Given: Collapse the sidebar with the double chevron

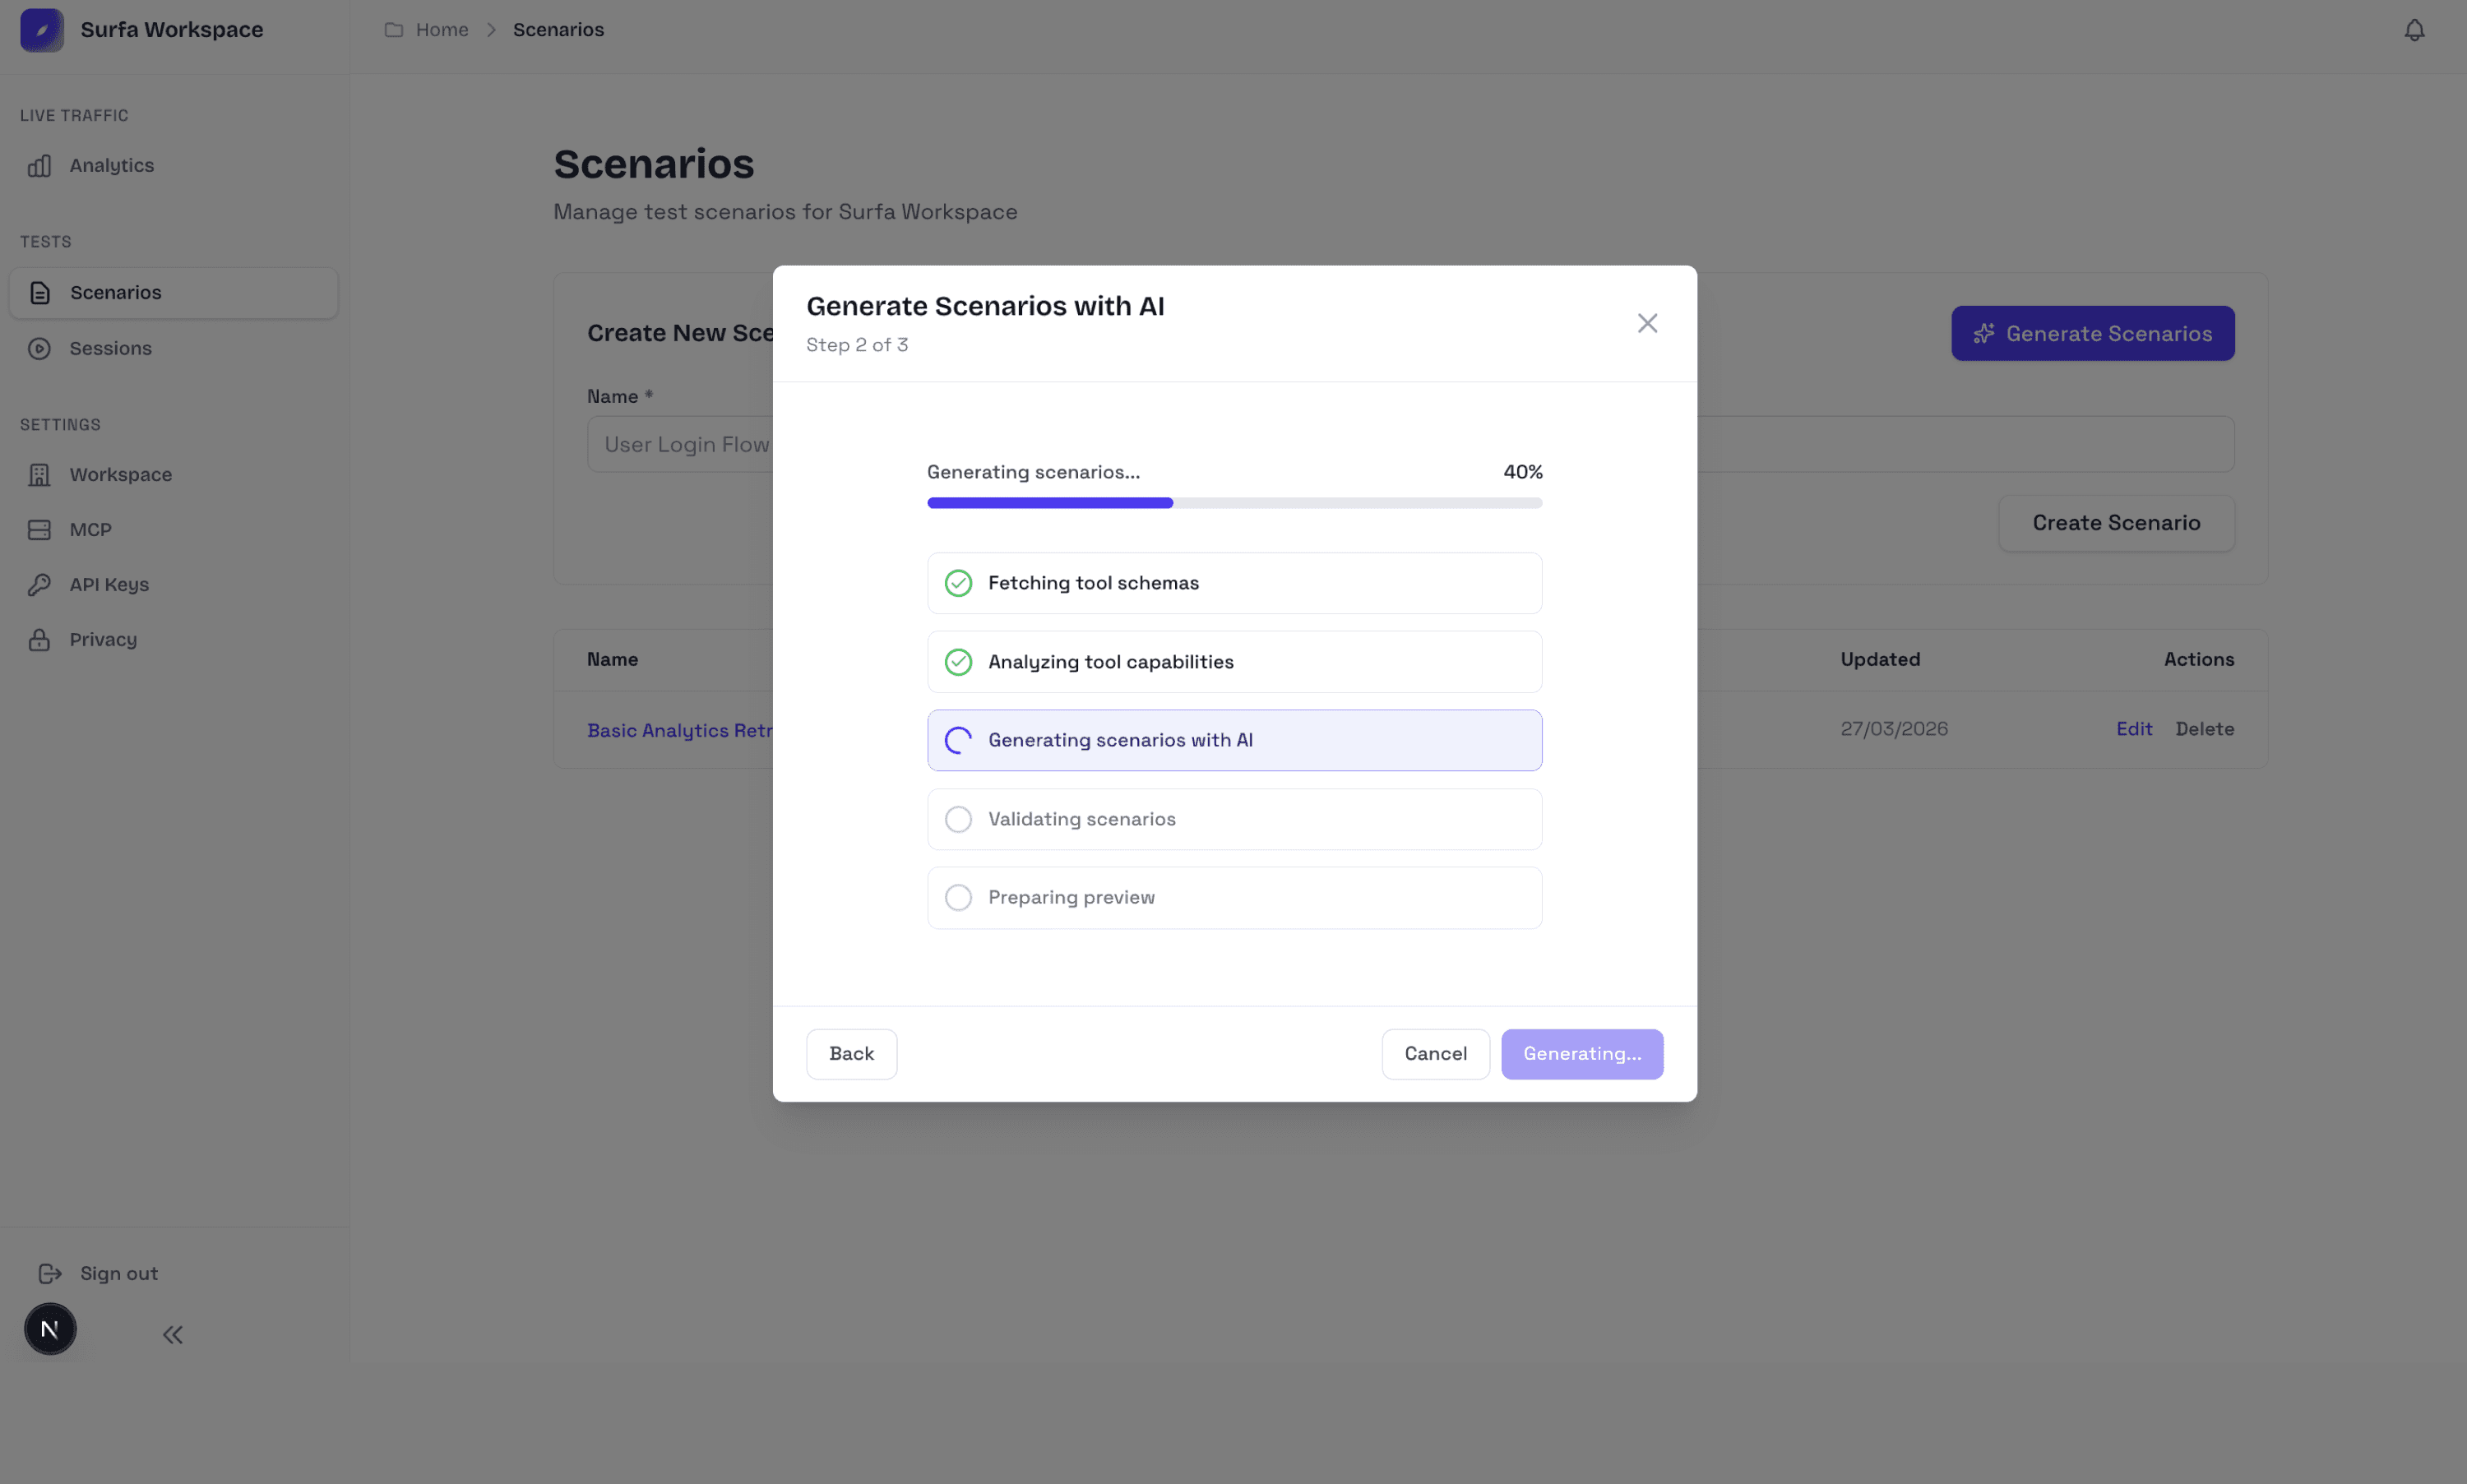Looking at the screenshot, I should [173, 1334].
